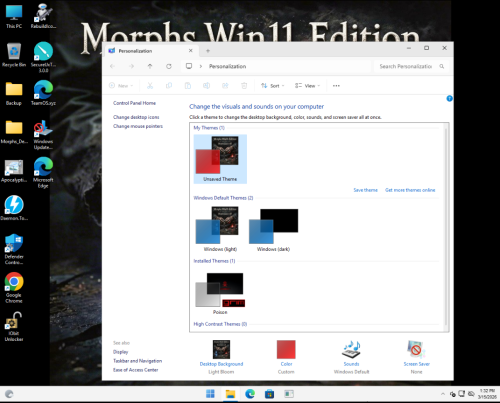This screenshot has height=403, width=500.
Task: Open the Sounds settings icon
Action: [351, 349]
